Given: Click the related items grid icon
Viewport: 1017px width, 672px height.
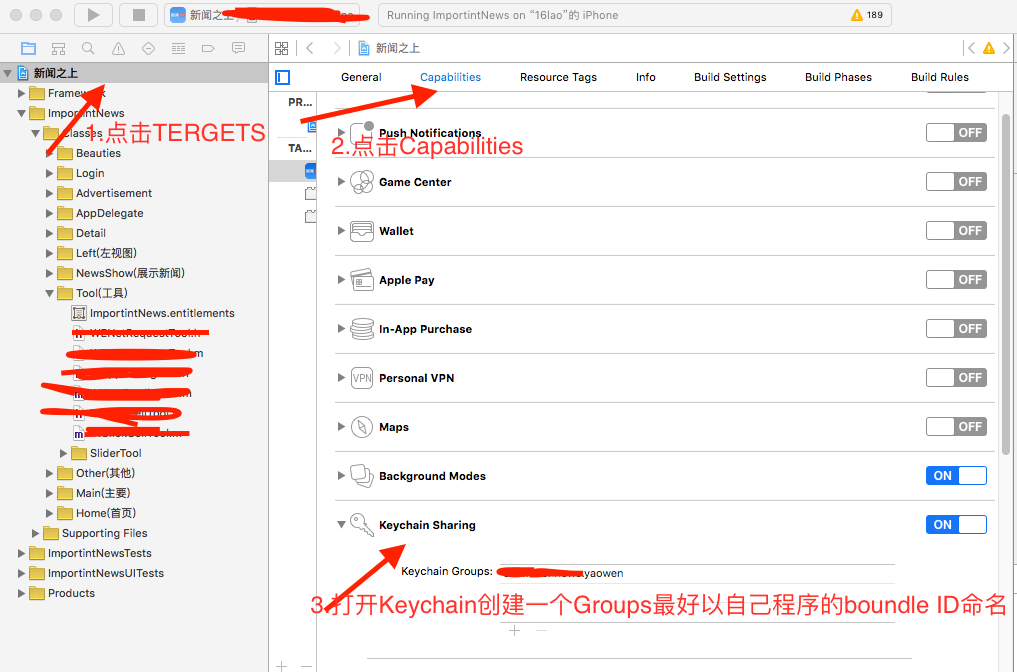Looking at the screenshot, I should click(281, 48).
